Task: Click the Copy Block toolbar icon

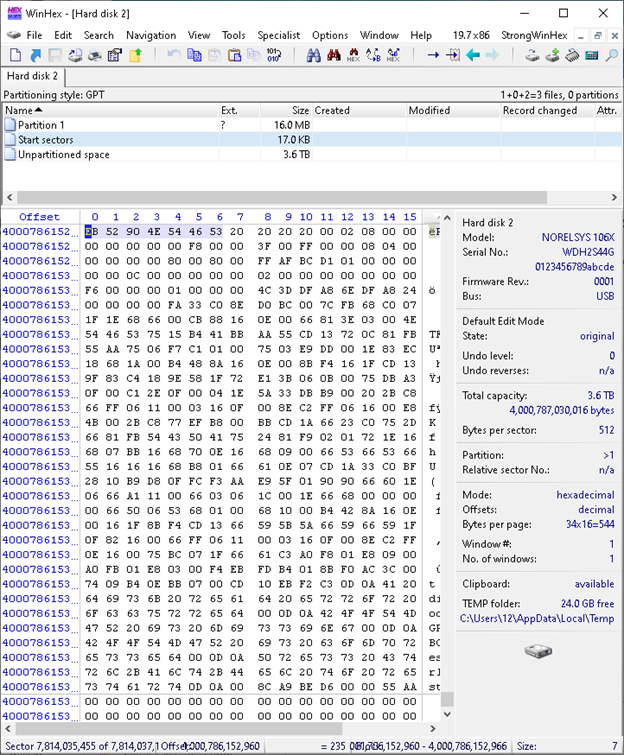Action: [195, 55]
